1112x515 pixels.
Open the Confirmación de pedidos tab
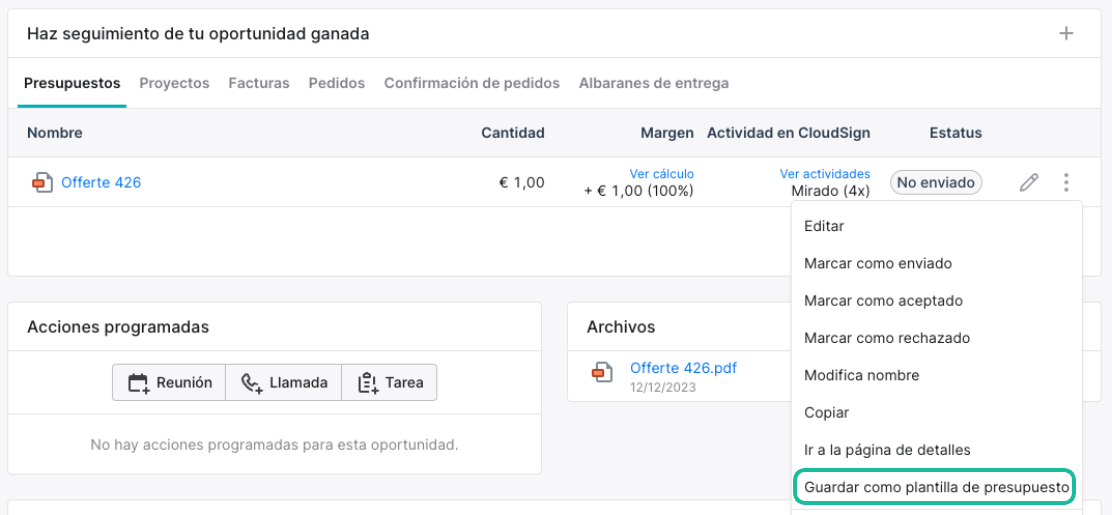472,83
